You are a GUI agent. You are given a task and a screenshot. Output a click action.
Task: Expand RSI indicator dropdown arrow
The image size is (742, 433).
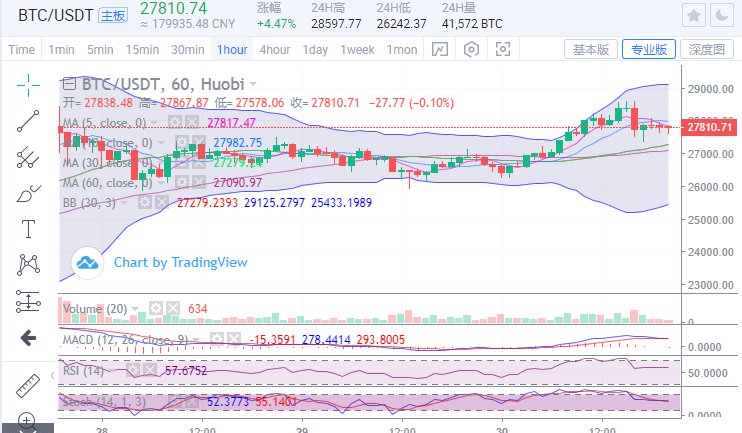click(x=113, y=371)
